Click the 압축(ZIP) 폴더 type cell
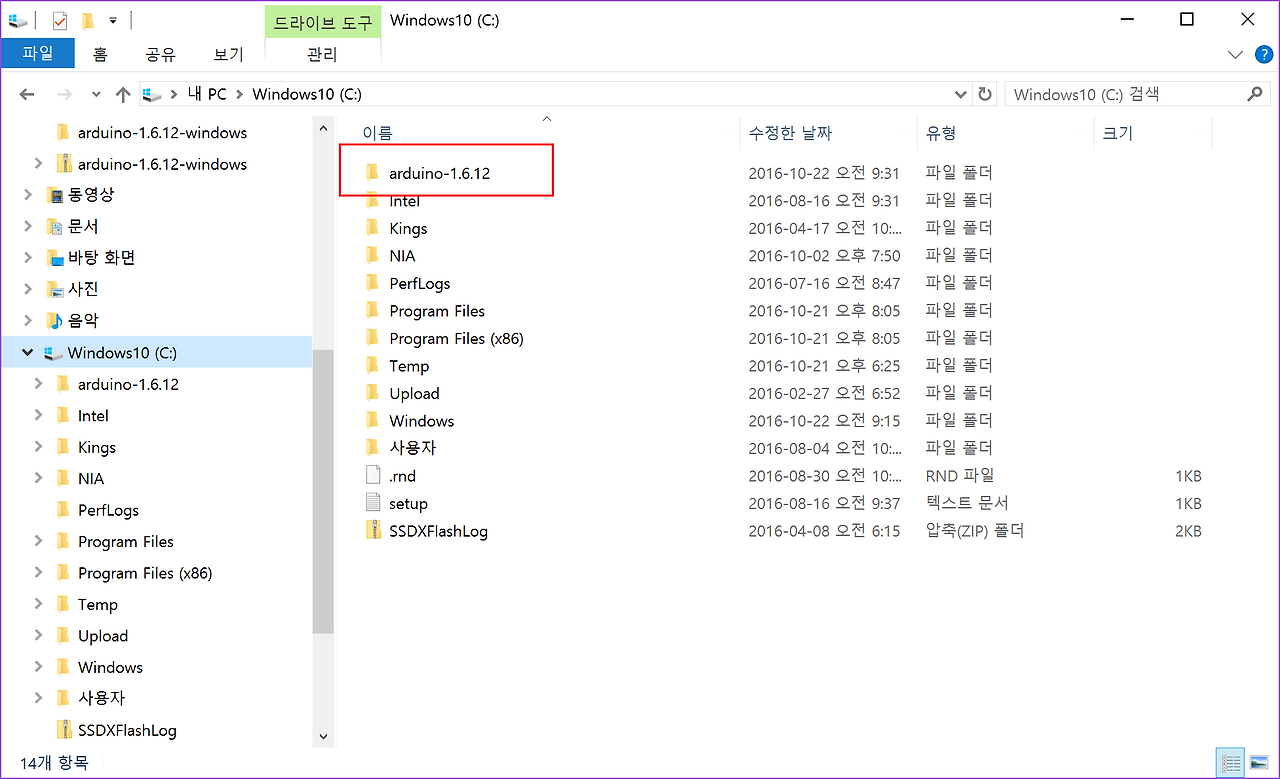Screen dimensions: 1280x779 point(975,531)
